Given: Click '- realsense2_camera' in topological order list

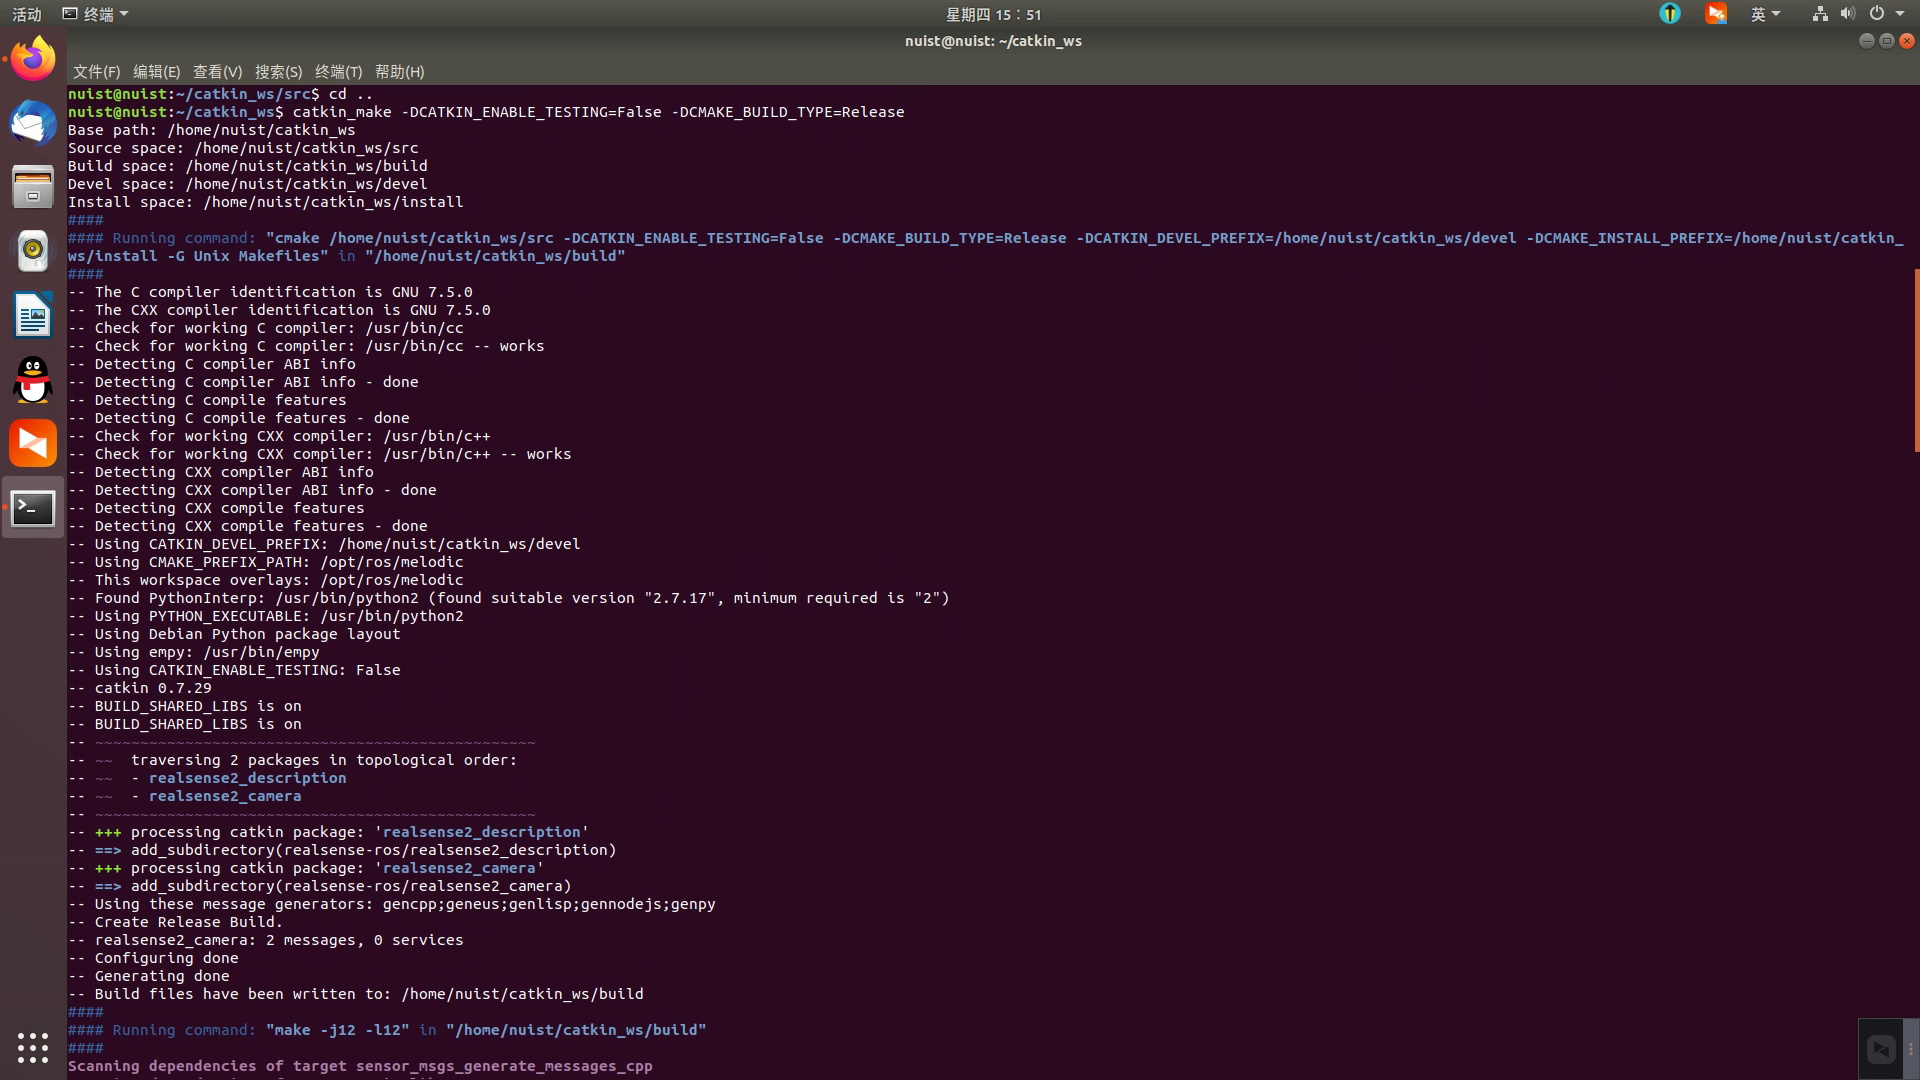Looking at the screenshot, I should click(216, 796).
